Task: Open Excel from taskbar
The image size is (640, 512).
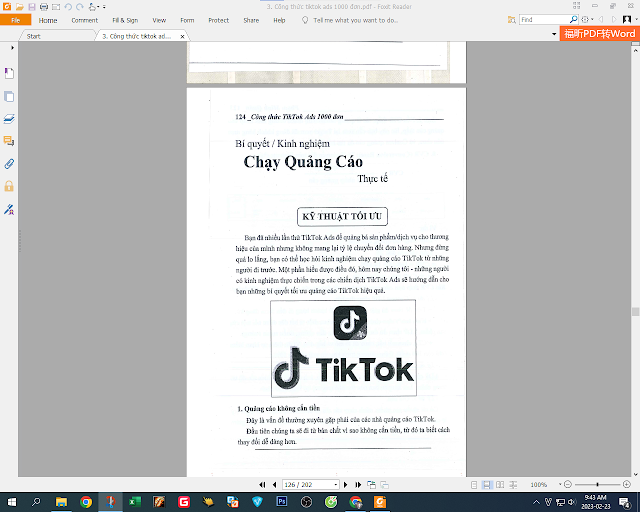Action: 135,502
